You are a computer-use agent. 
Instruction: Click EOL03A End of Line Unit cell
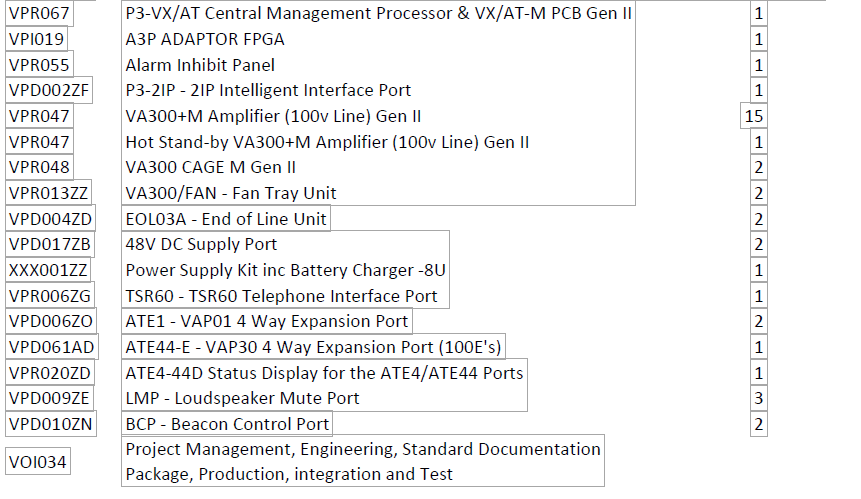pyautogui.click(x=225, y=219)
